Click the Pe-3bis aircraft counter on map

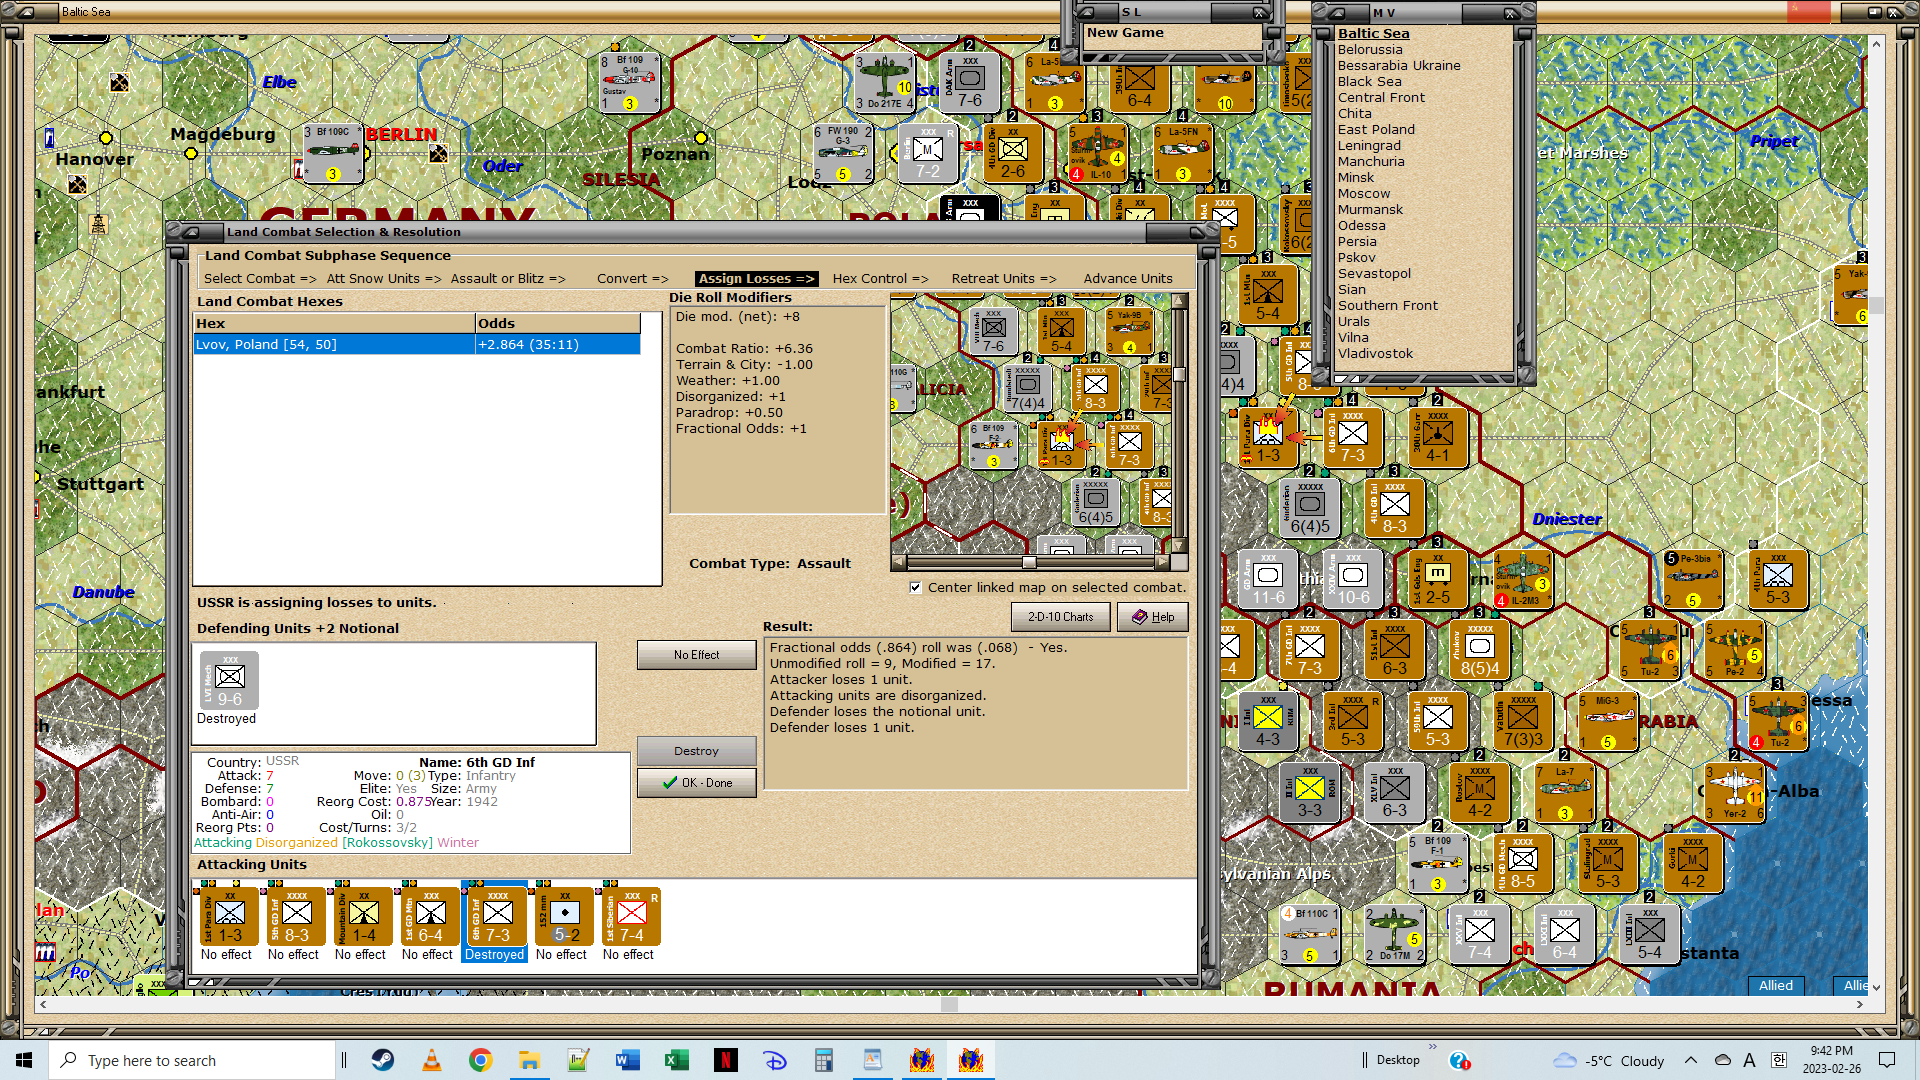(x=1691, y=580)
